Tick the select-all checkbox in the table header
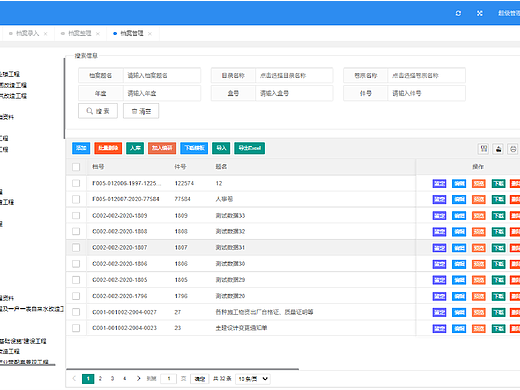The image size is (520, 390). 76,167
